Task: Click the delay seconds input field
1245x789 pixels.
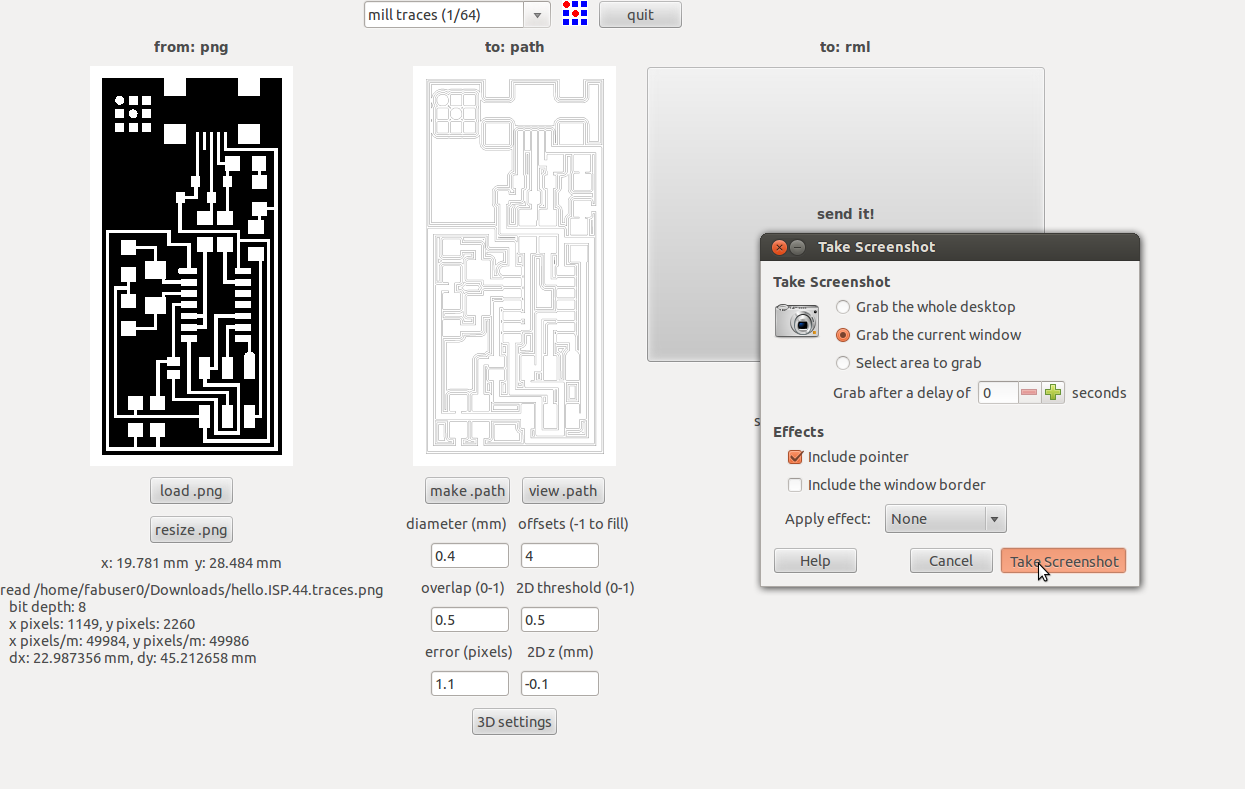Action: [997, 393]
